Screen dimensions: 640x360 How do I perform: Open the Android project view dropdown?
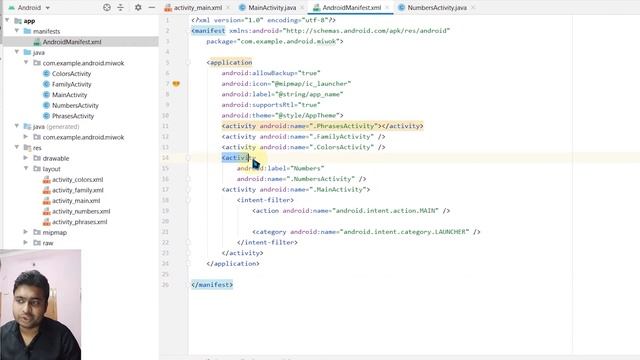pos(29,8)
